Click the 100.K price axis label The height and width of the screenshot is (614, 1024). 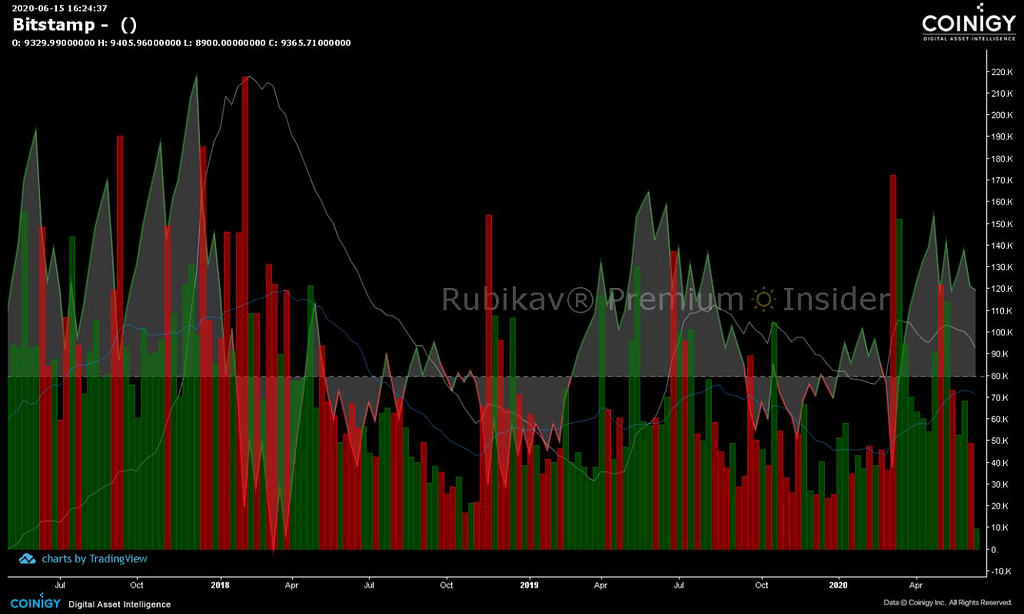[1002, 332]
